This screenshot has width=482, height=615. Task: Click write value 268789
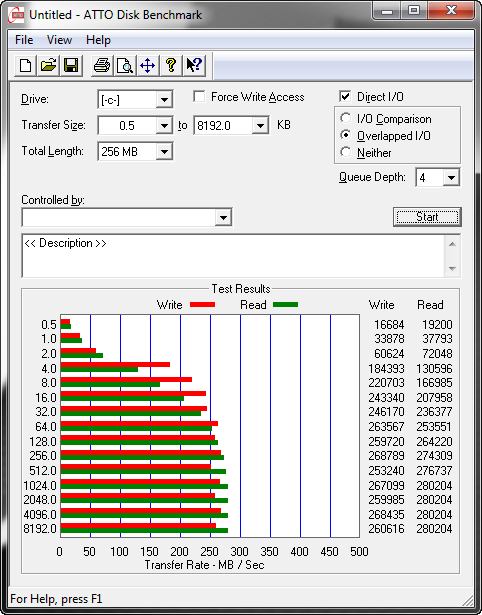386,456
